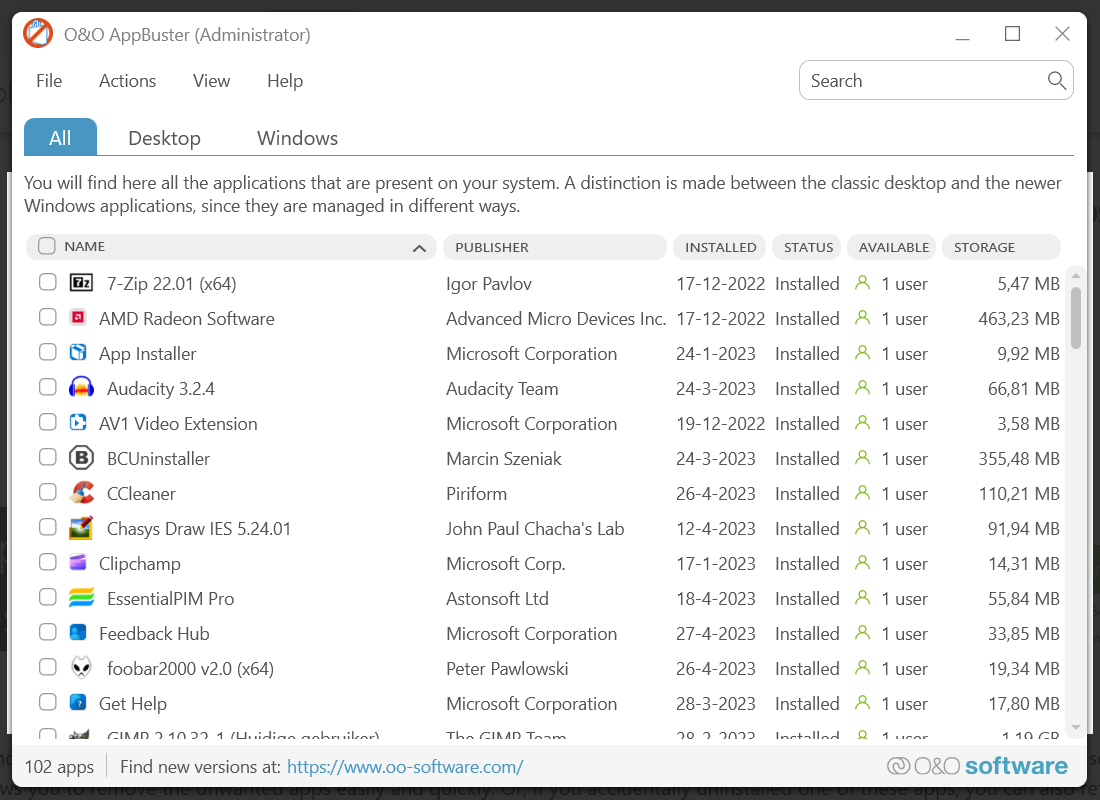
Task: Click the Audacity headphones icon
Action: (81, 388)
